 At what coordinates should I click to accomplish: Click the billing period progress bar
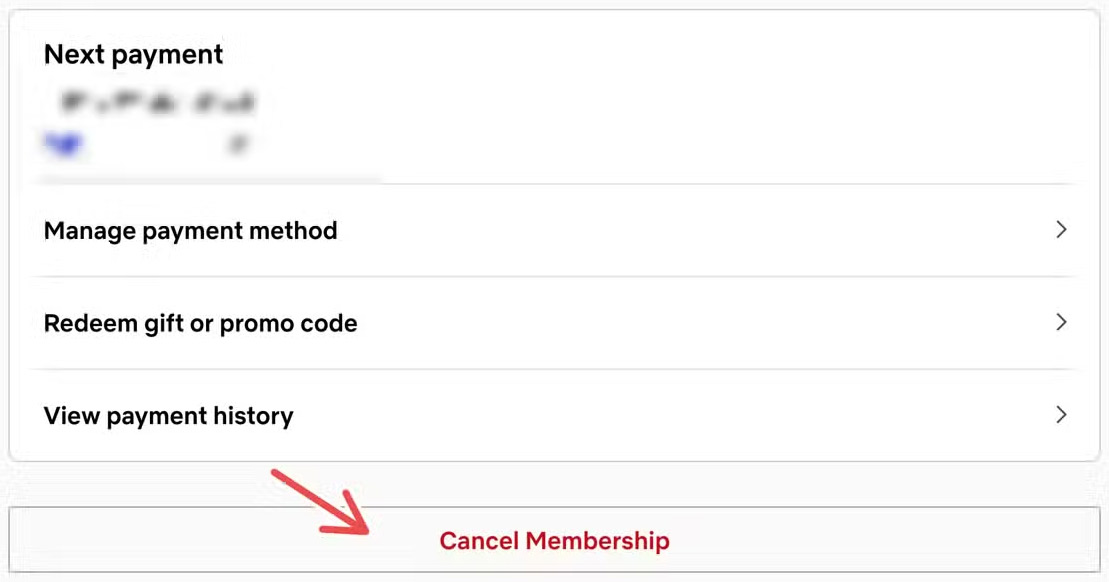pos(211,181)
